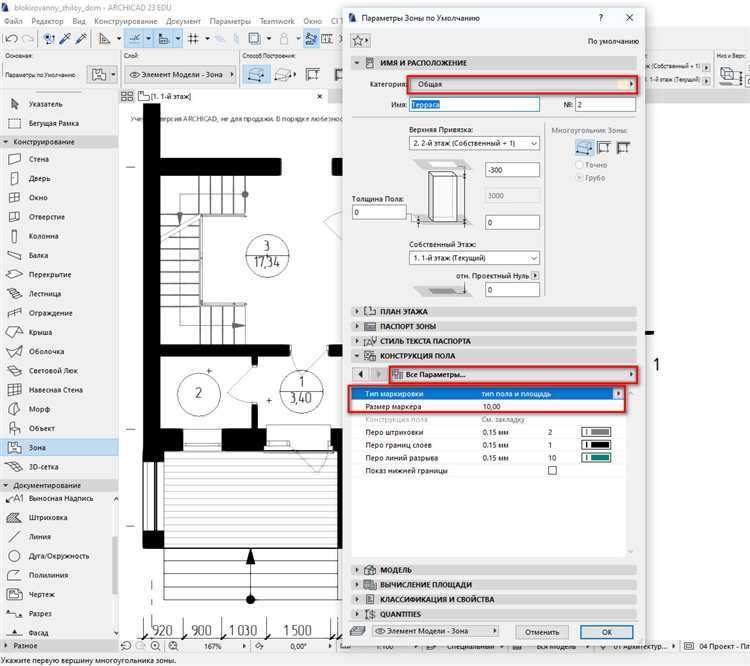
Task: Open the Перо штриховки pen color swatch
Action: coord(596,432)
